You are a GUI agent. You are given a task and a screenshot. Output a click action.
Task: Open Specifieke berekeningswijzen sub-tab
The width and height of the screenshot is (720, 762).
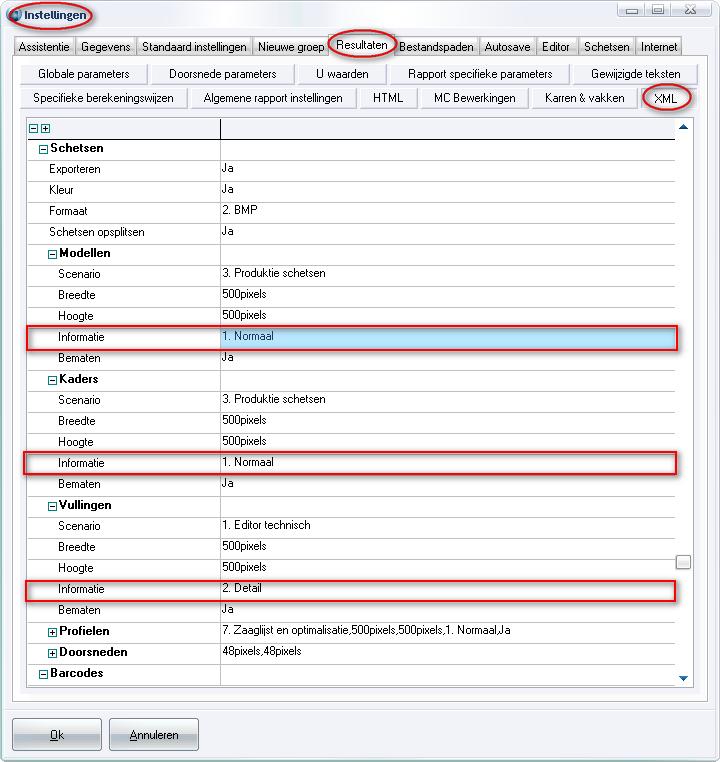click(x=103, y=98)
